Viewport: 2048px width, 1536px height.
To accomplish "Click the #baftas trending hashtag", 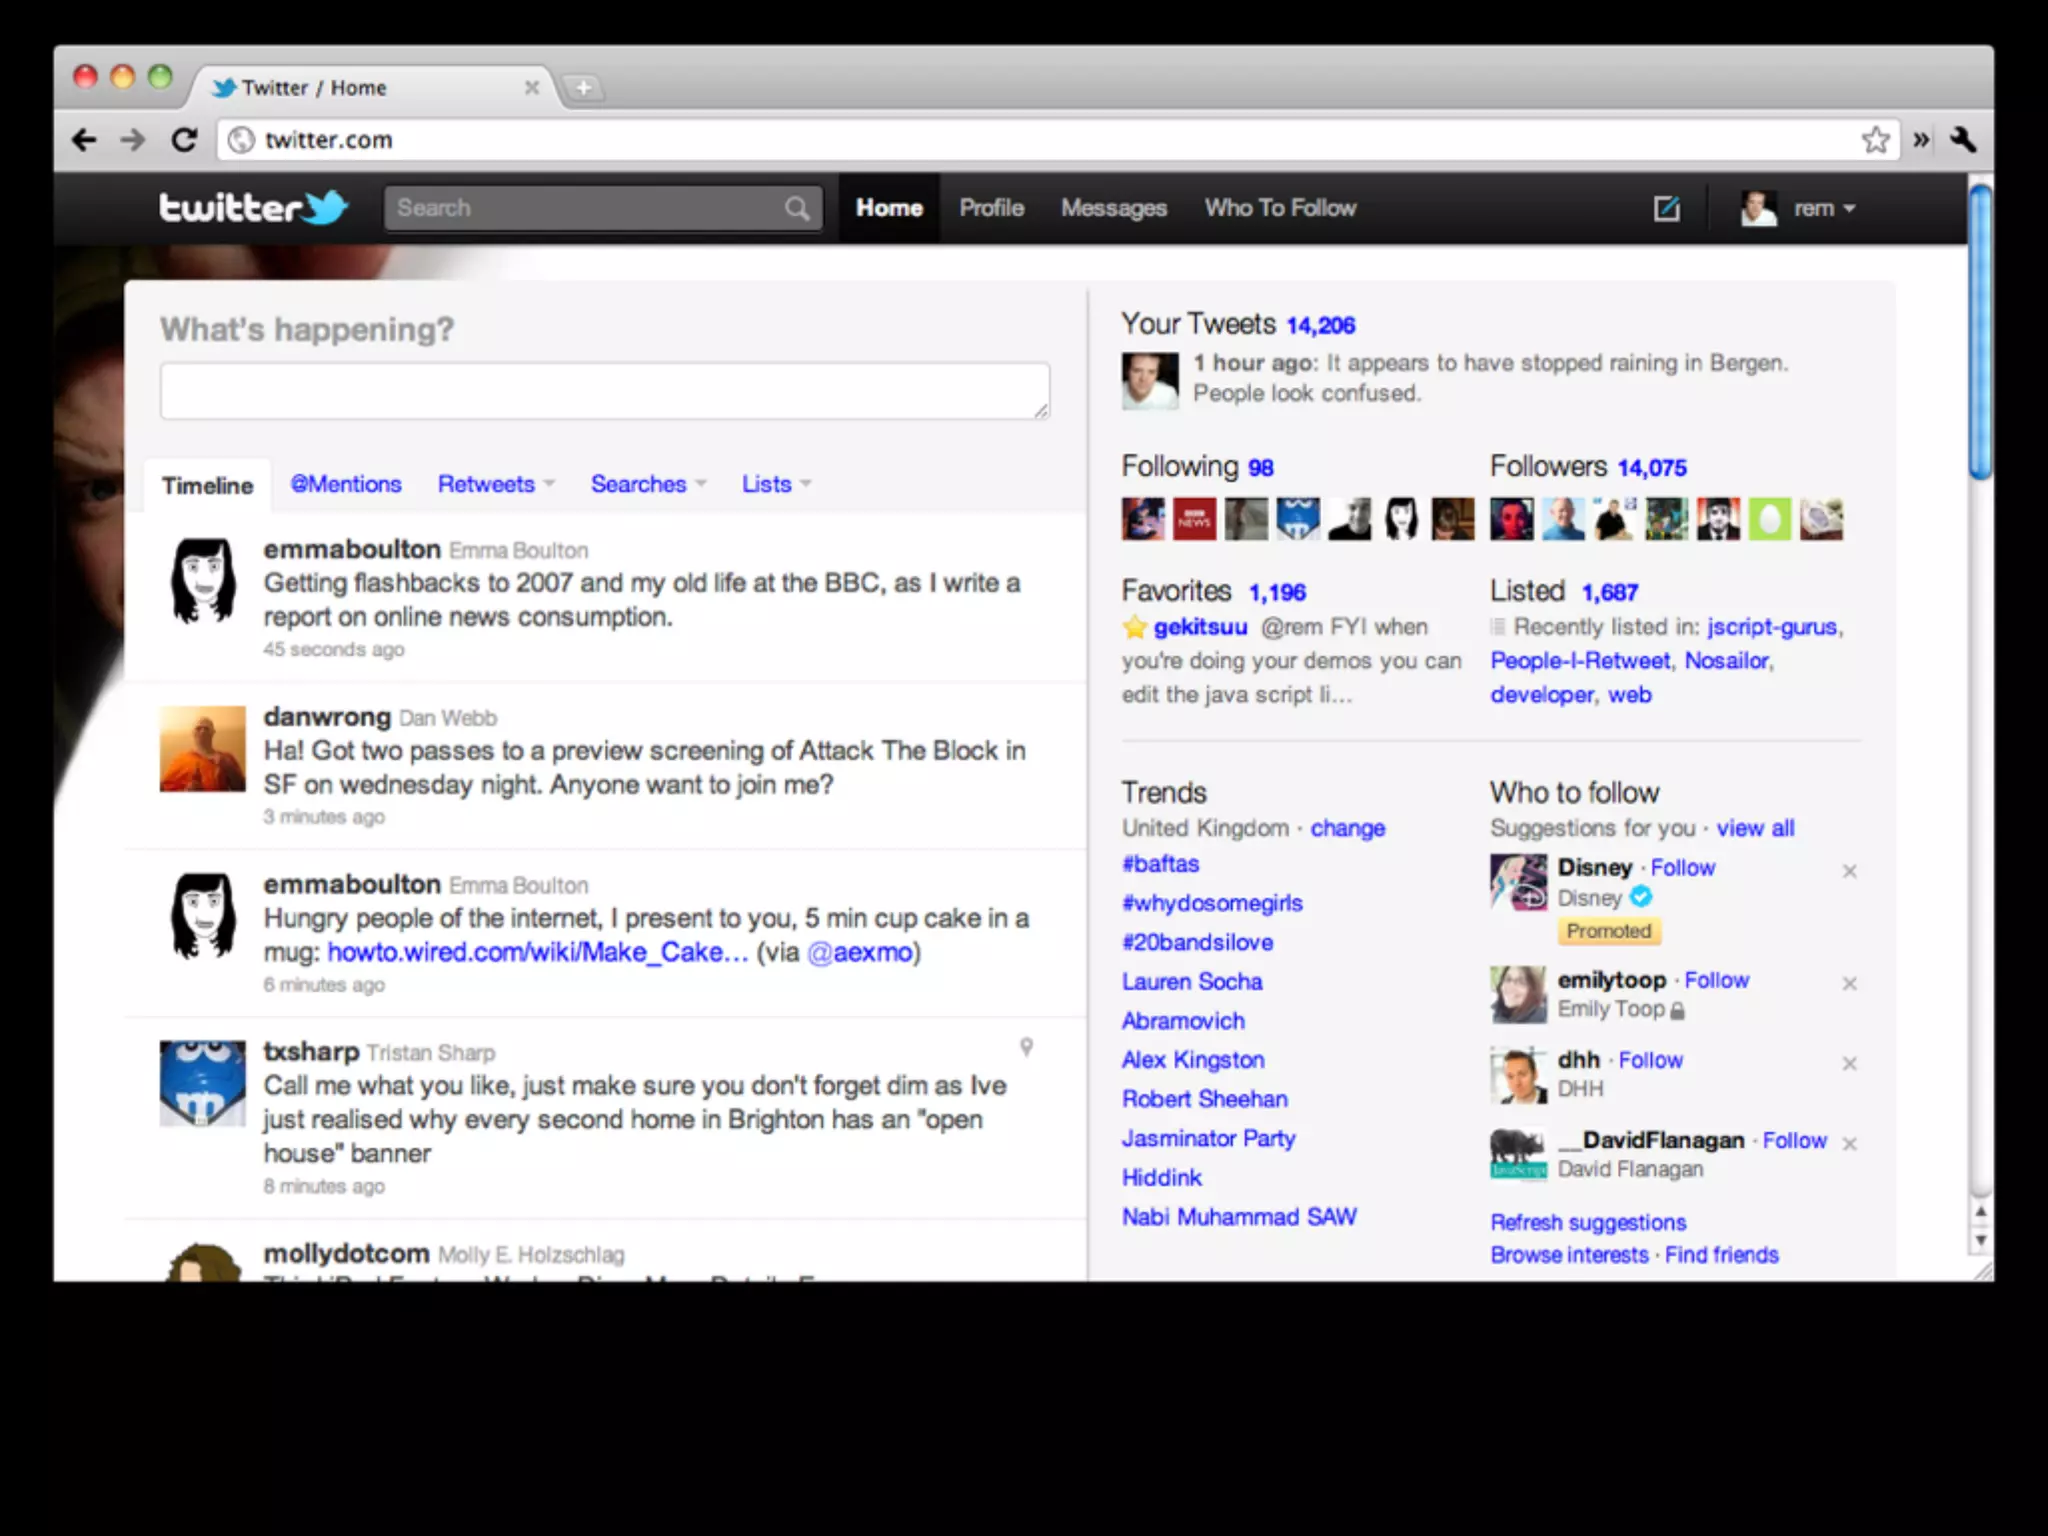I will (x=1160, y=864).
